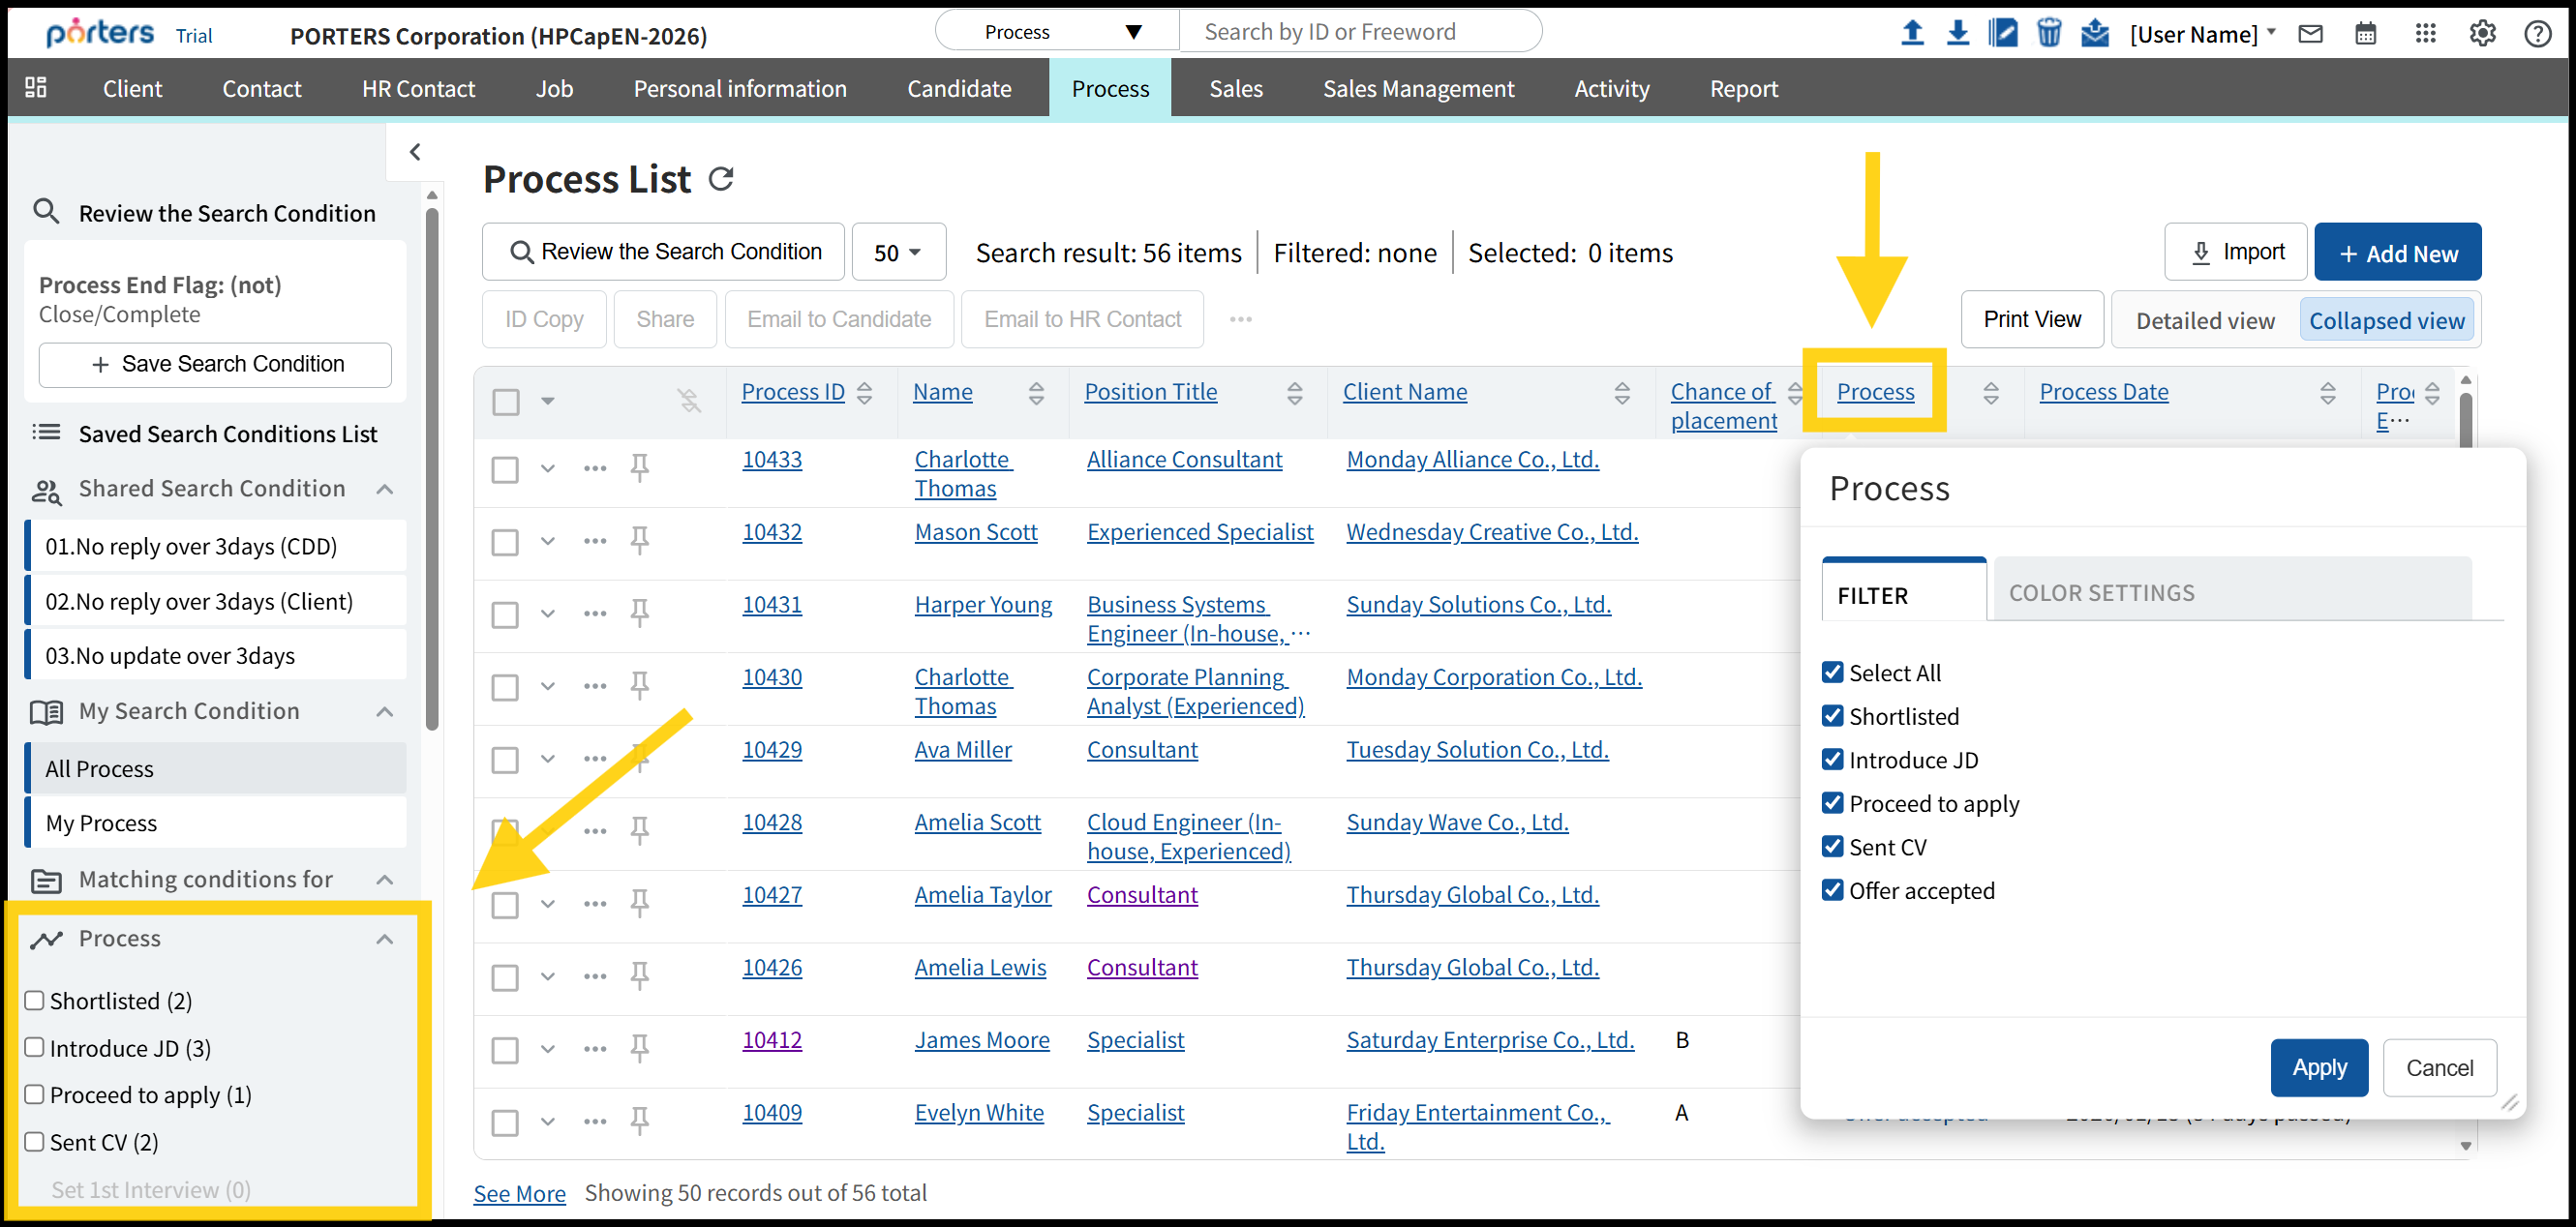This screenshot has height=1227, width=2576.
Task: Uncheck the Sent CV filter checkbox
Action: point(1832,847)
